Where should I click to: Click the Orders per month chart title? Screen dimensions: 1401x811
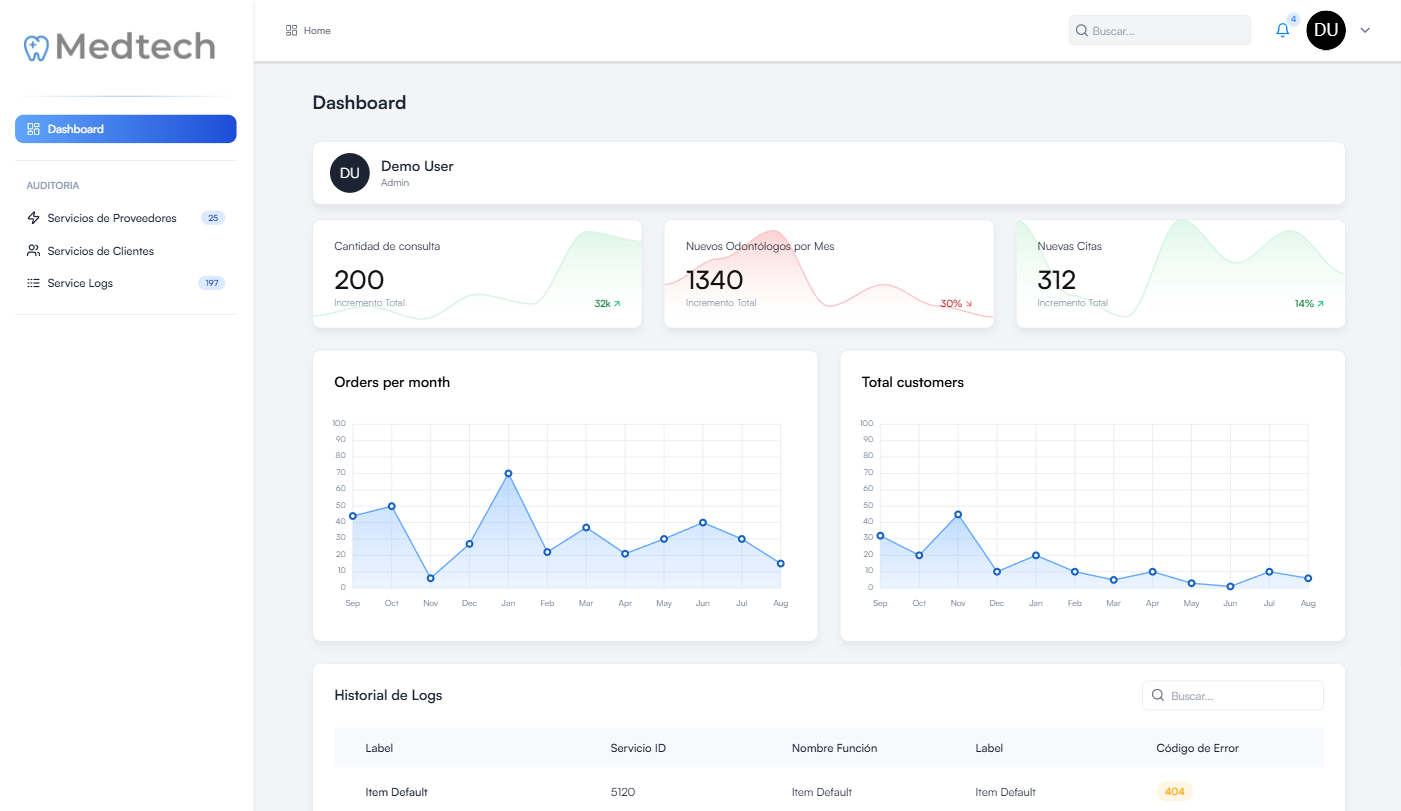click(392, 382)
